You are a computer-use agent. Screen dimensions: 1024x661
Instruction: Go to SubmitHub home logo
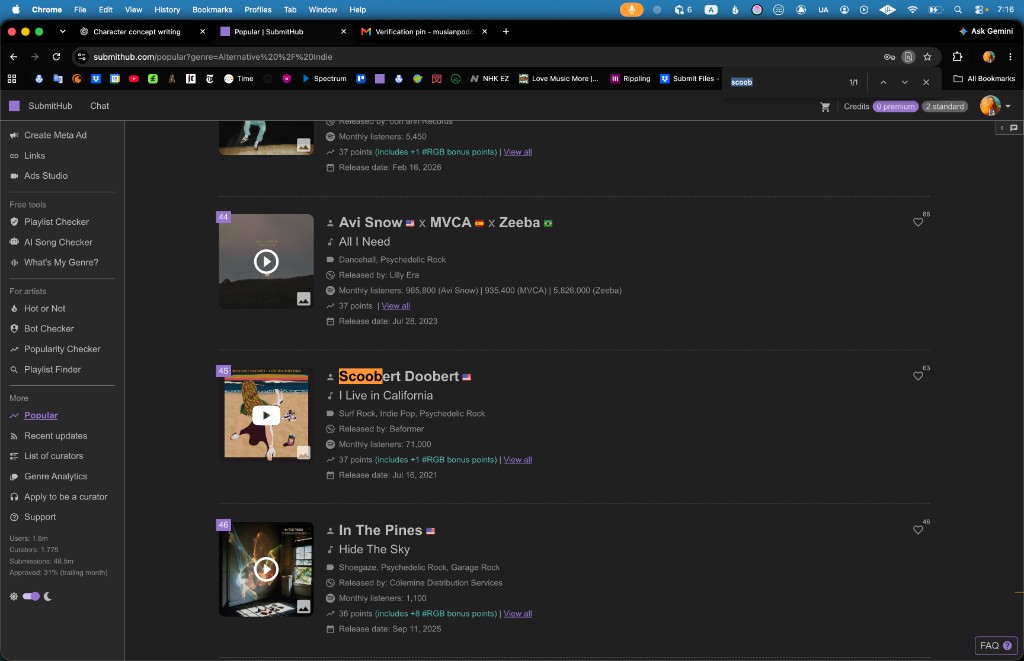40,106
